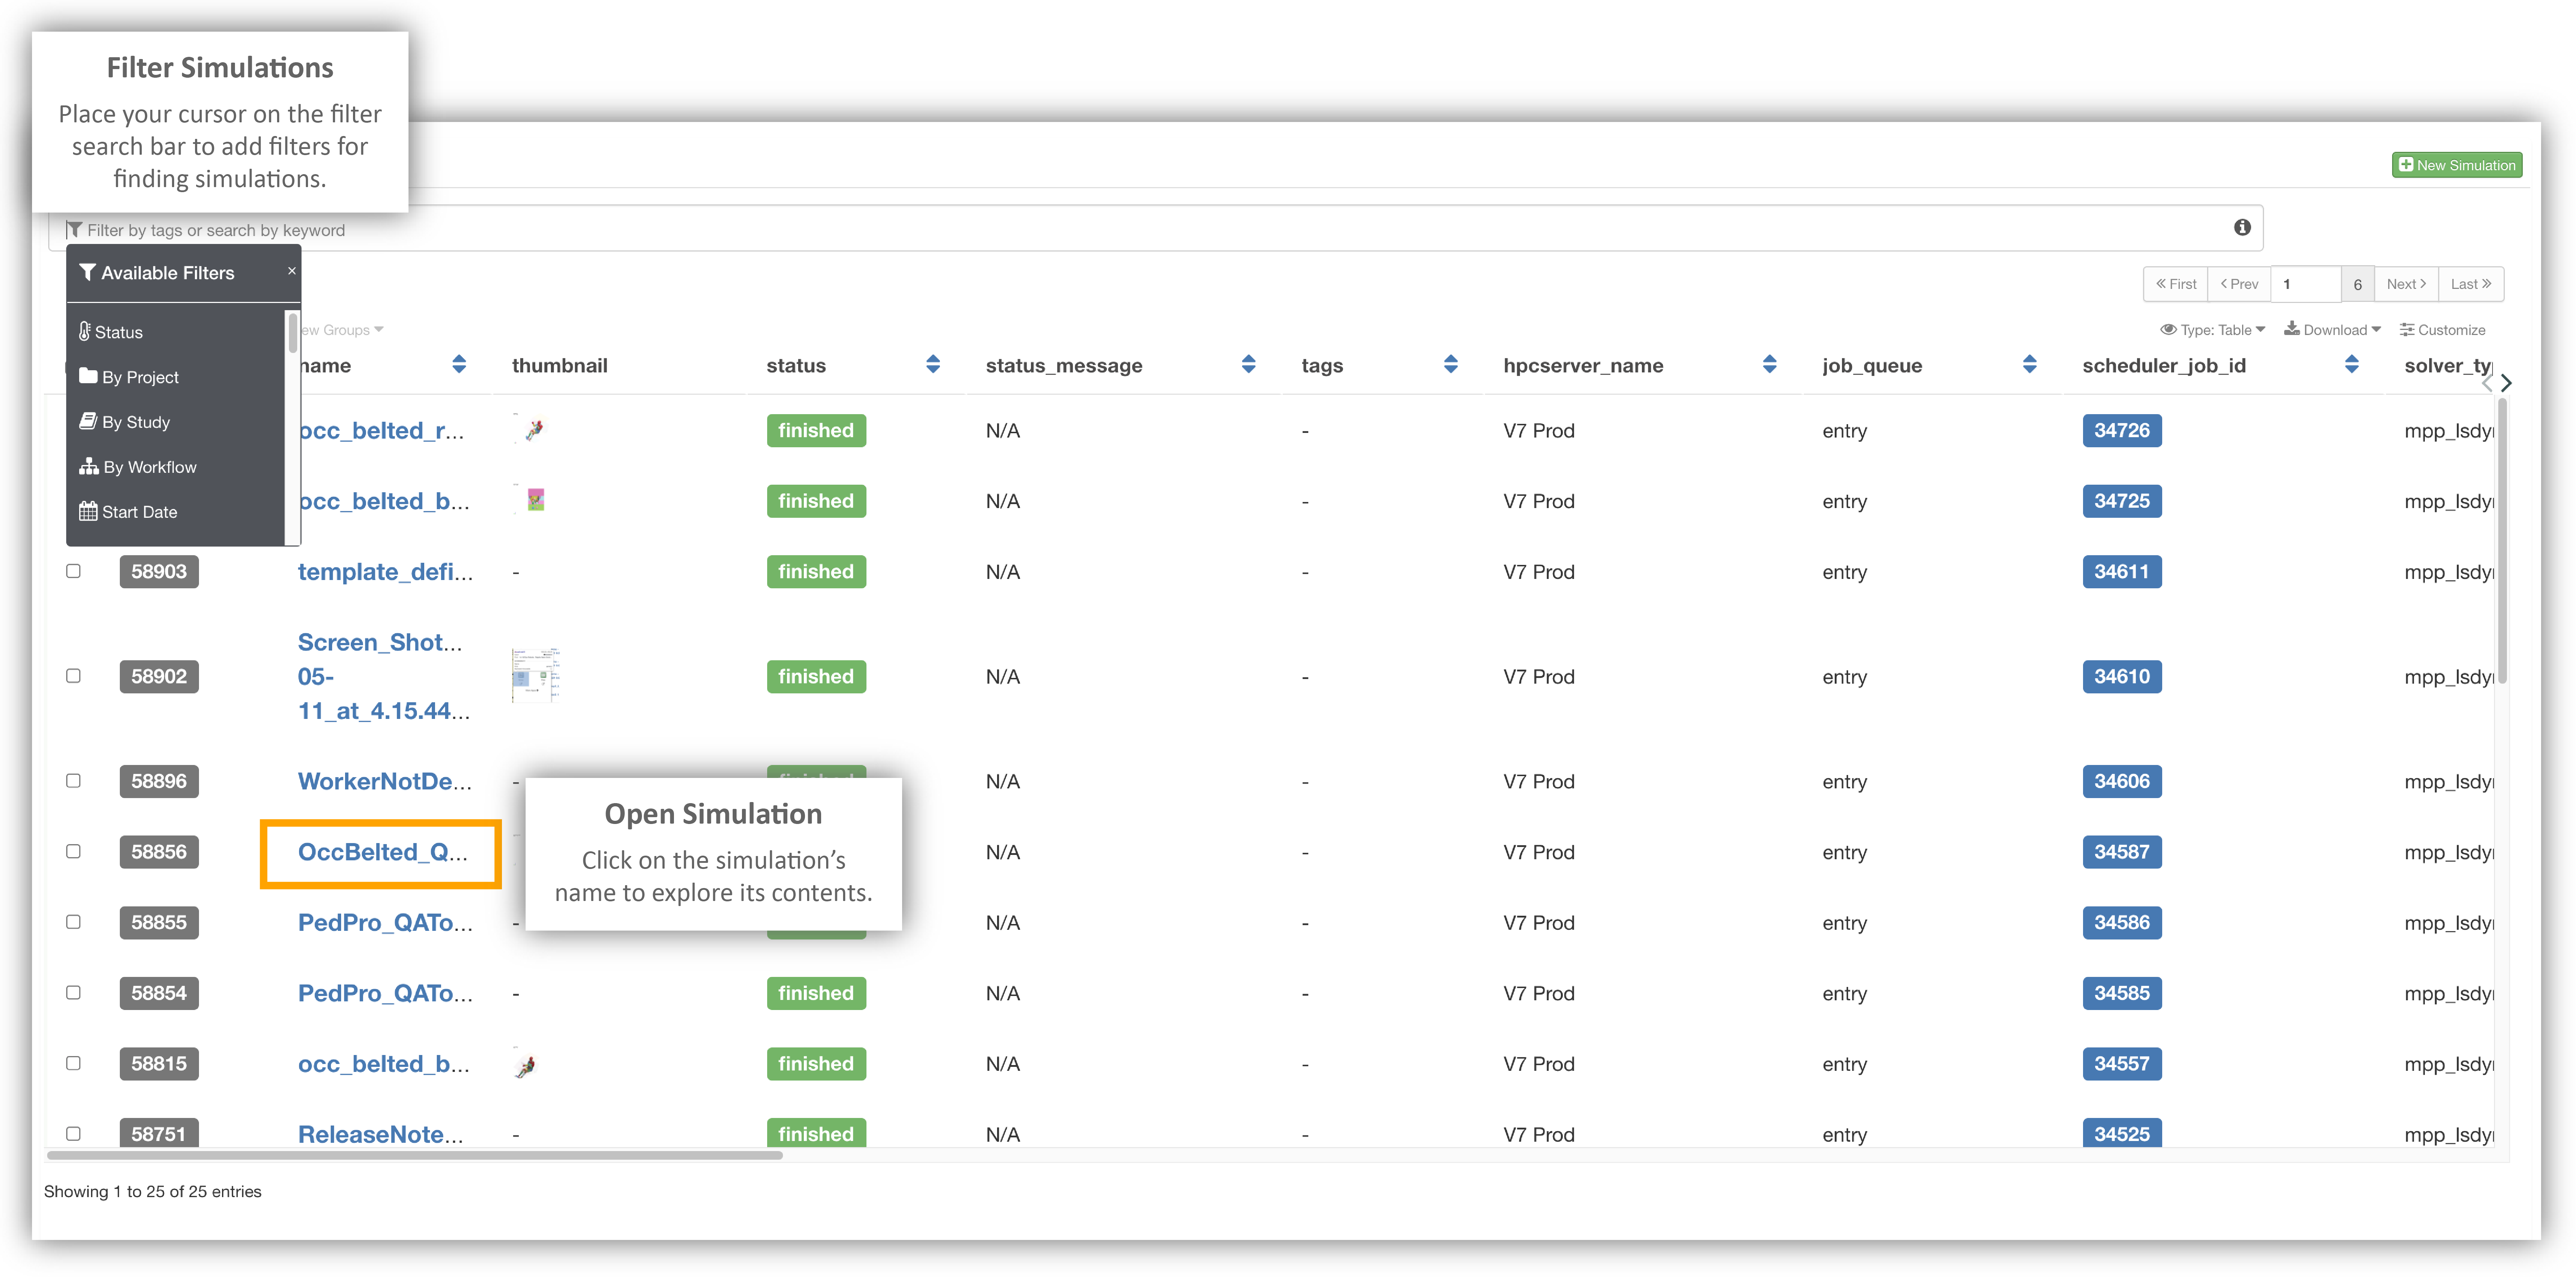Click simulation id badge 58903
The image size is (2576, 1277).
159,572
